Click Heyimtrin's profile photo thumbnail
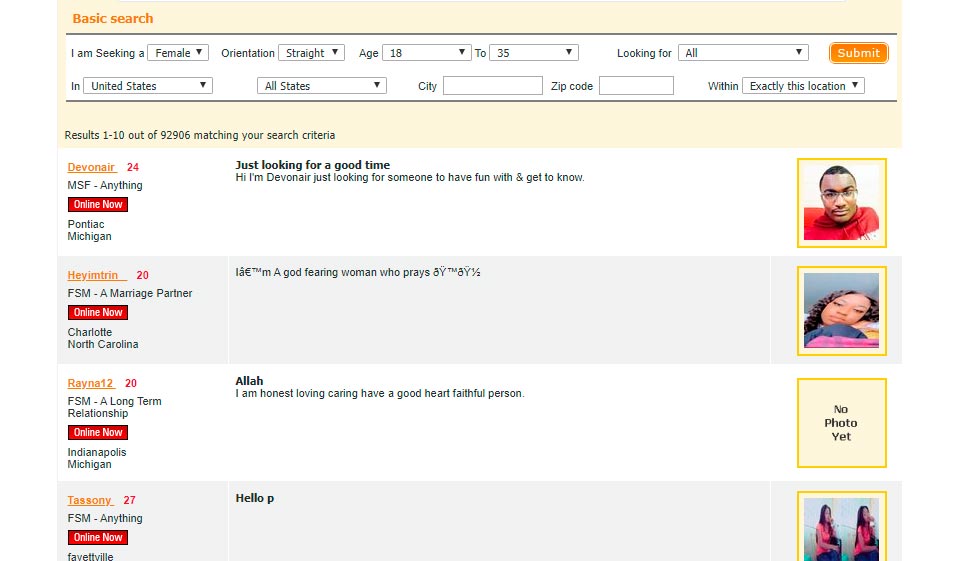The image size is (960, 561). click(841, 310)
